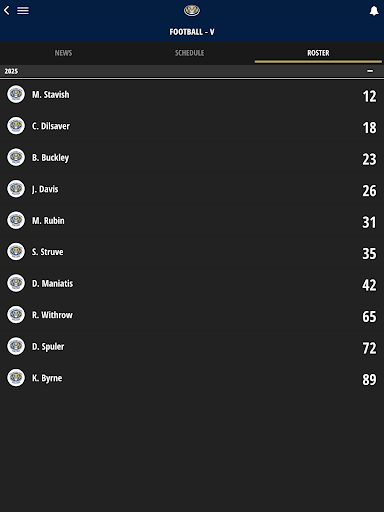The width and height of the screenshot is (384, 512).
Task: Tap the team logo in header
Action: (192, 10)
